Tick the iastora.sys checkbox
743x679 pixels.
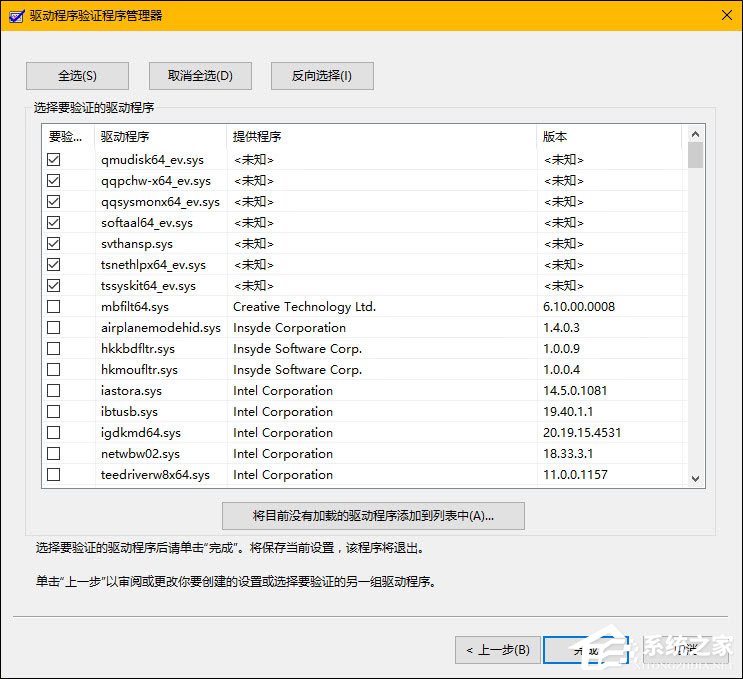54,391
